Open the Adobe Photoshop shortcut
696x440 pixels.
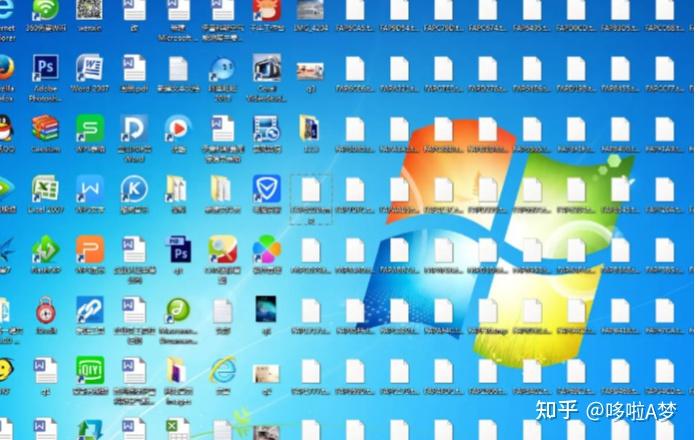coord(45,68)
